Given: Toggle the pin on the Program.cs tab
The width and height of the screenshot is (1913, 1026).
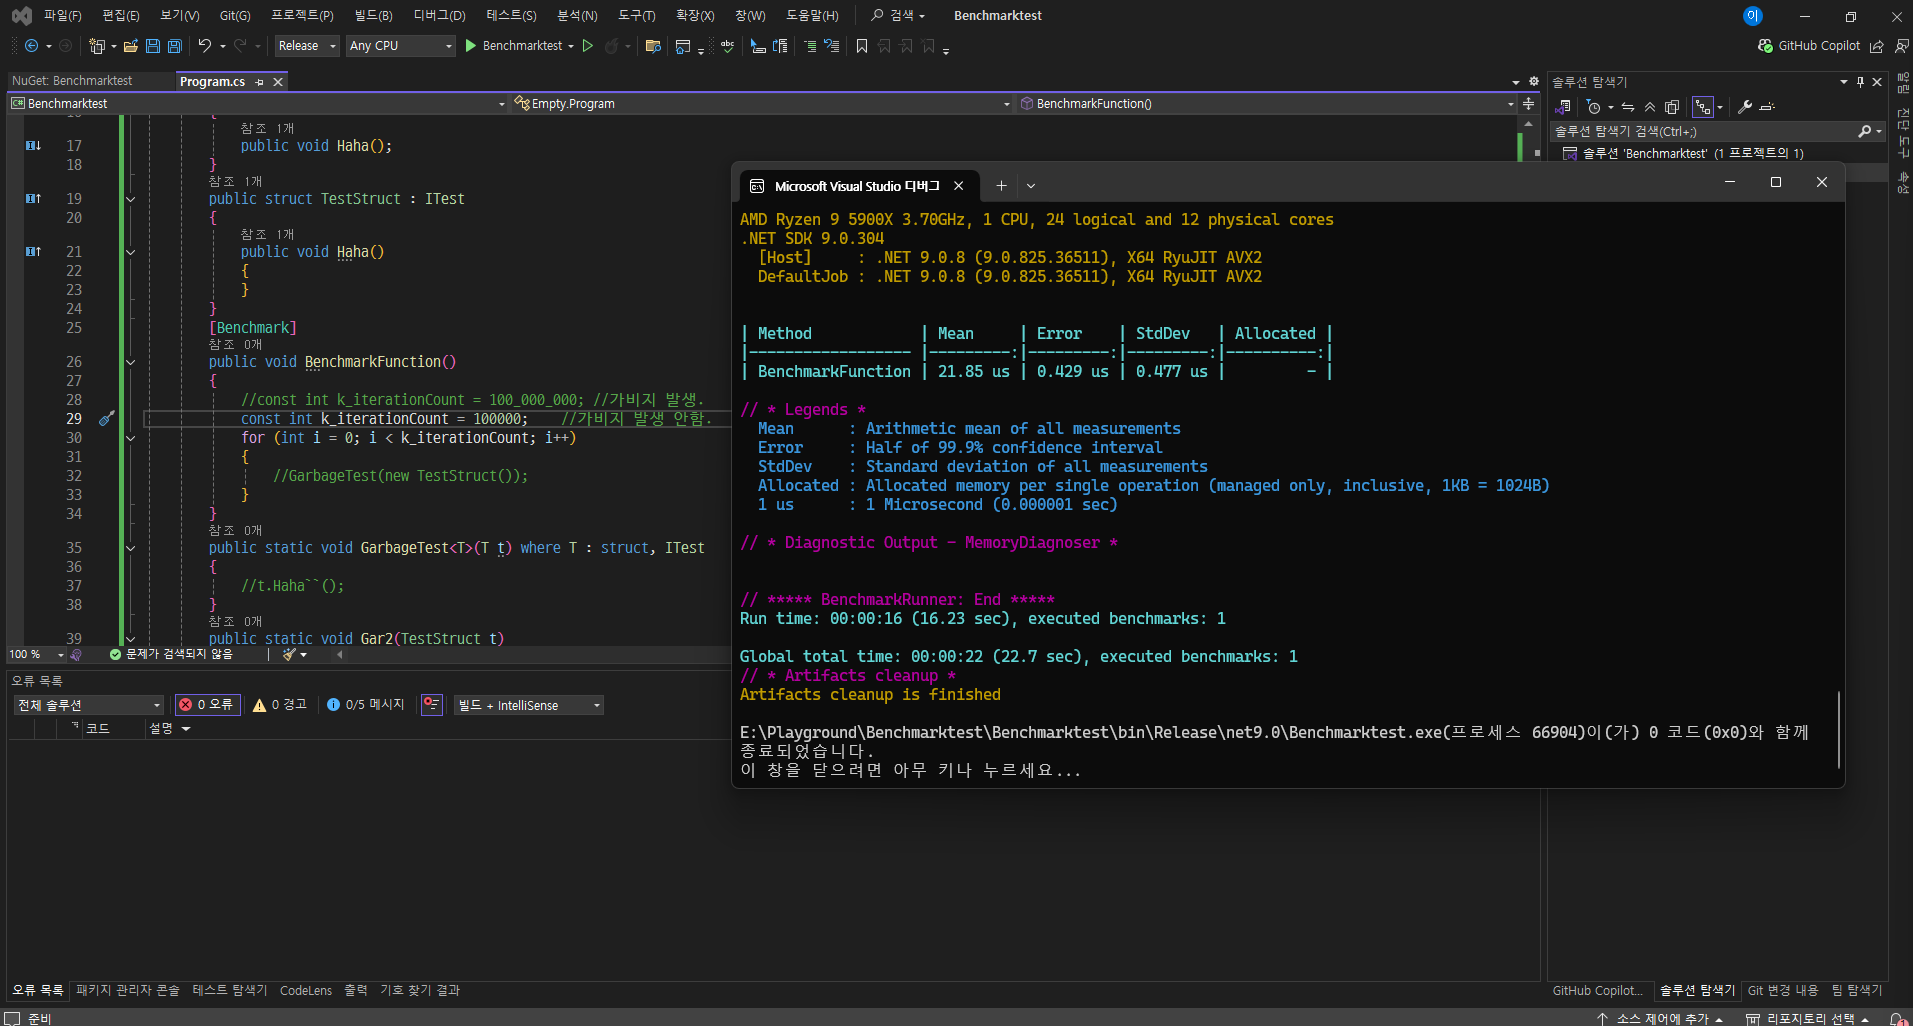Looking at the screenshot, I should [260, 82].
